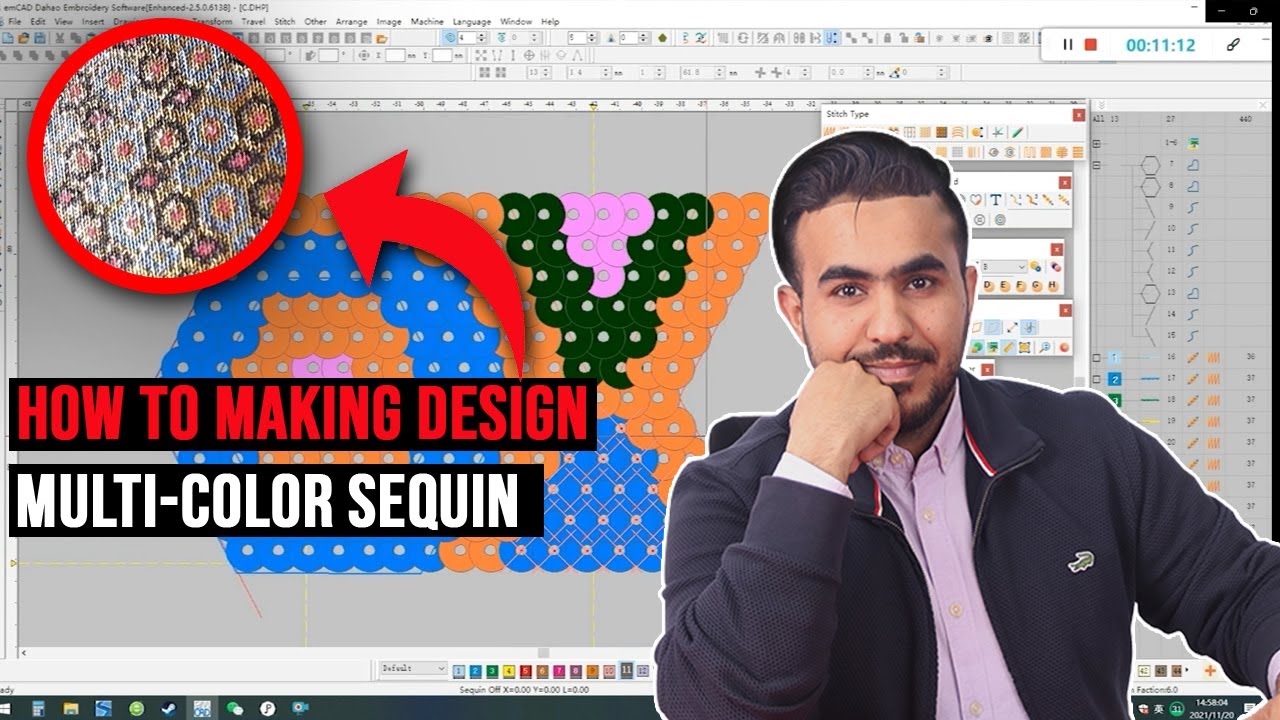Pick palette color 3 in the bottom bar
The width and height of the screenshot is (1280, 720).
(492, 670)
